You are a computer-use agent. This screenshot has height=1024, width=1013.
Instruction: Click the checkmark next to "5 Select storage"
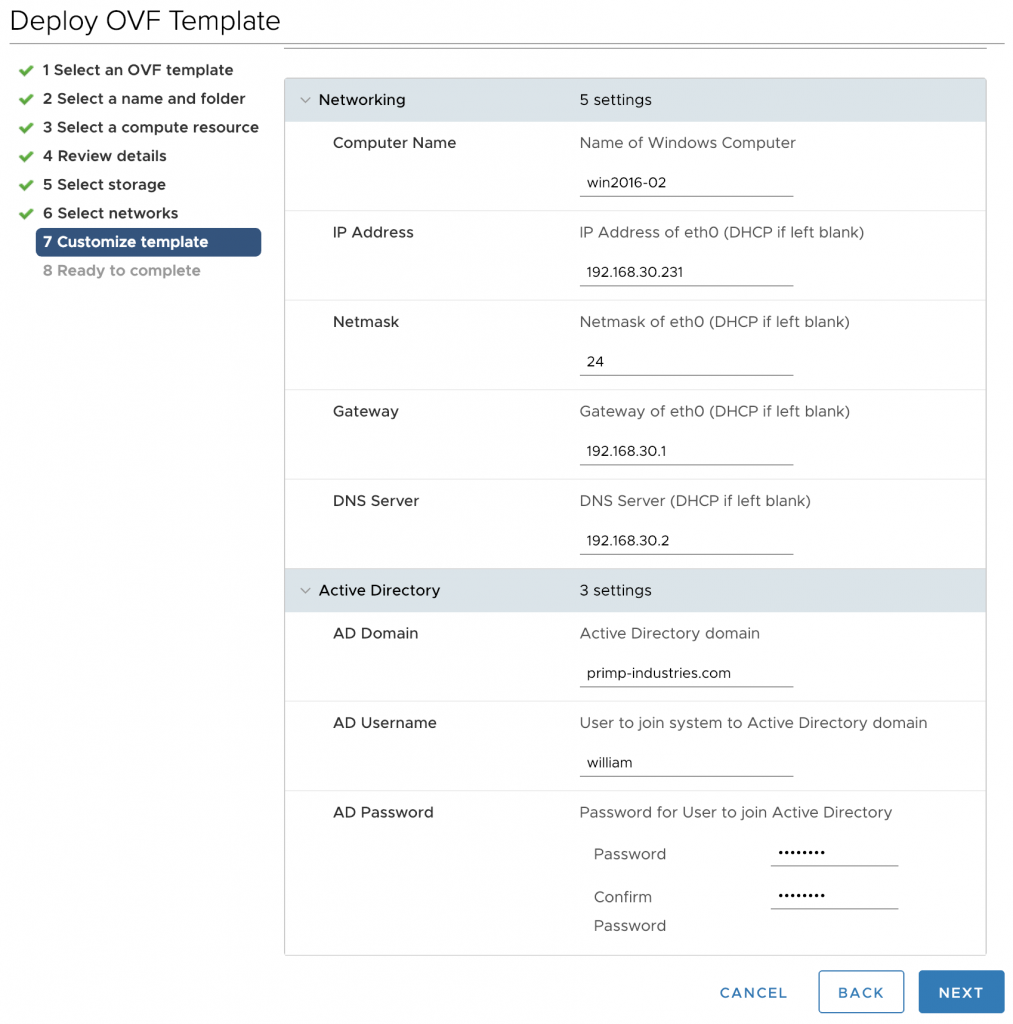(x=26, y=184)
